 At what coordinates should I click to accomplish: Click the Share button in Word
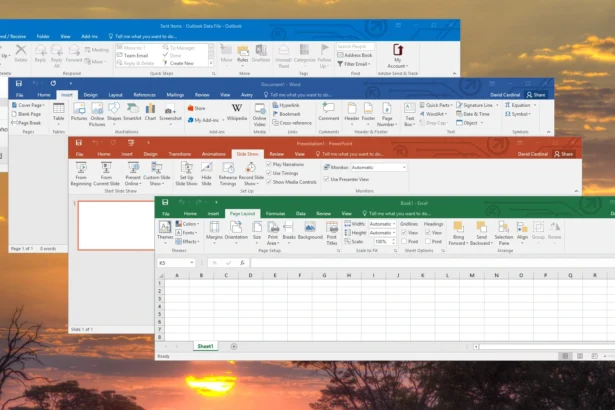point(536,95)
